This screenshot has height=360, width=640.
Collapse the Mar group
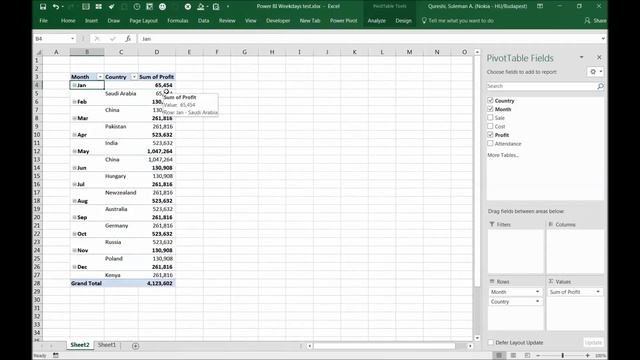point(74,118)
